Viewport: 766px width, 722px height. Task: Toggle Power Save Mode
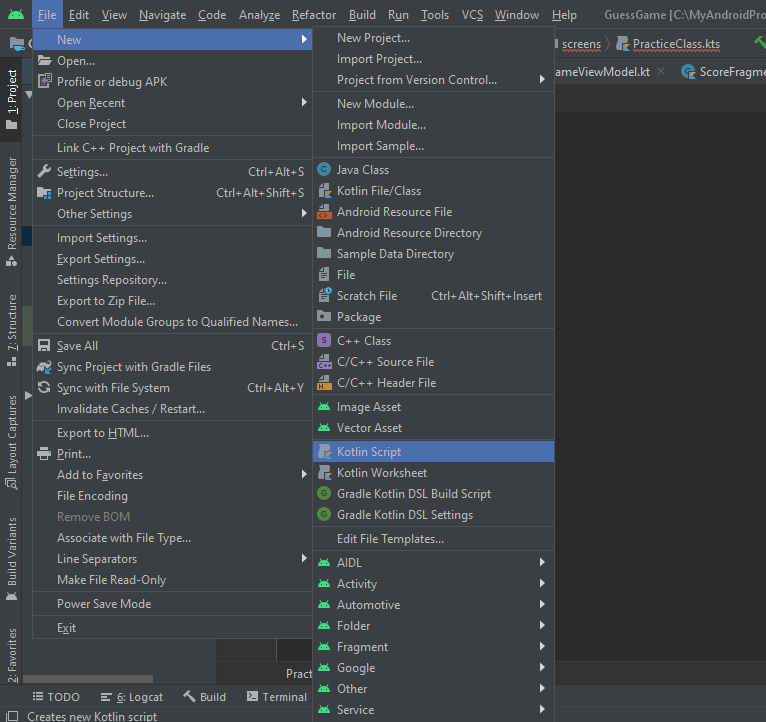104,604
